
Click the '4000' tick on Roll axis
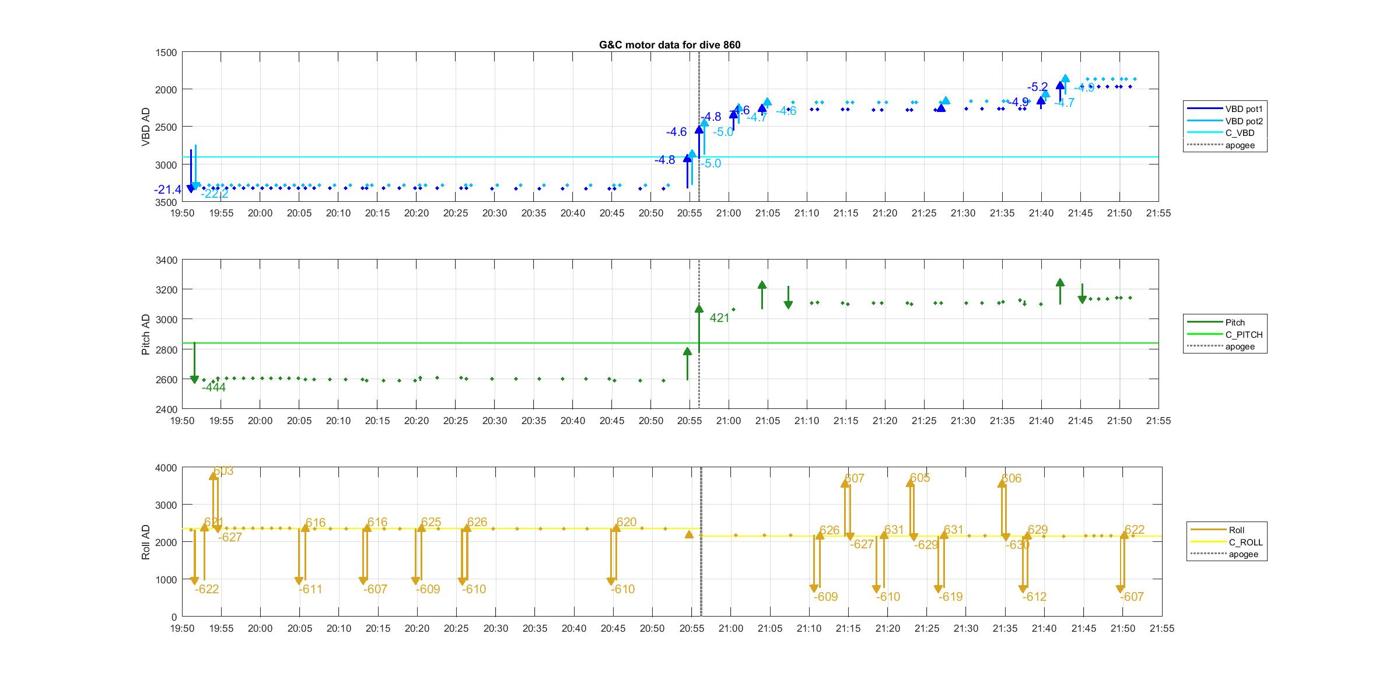tap(166, 468)
